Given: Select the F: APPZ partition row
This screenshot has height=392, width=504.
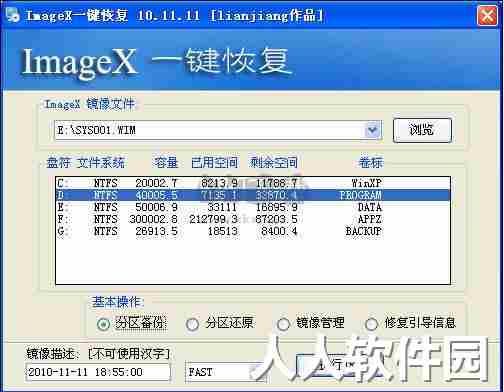Looking at the screenshot, I should pyautogui.click(x=253, y=219).
